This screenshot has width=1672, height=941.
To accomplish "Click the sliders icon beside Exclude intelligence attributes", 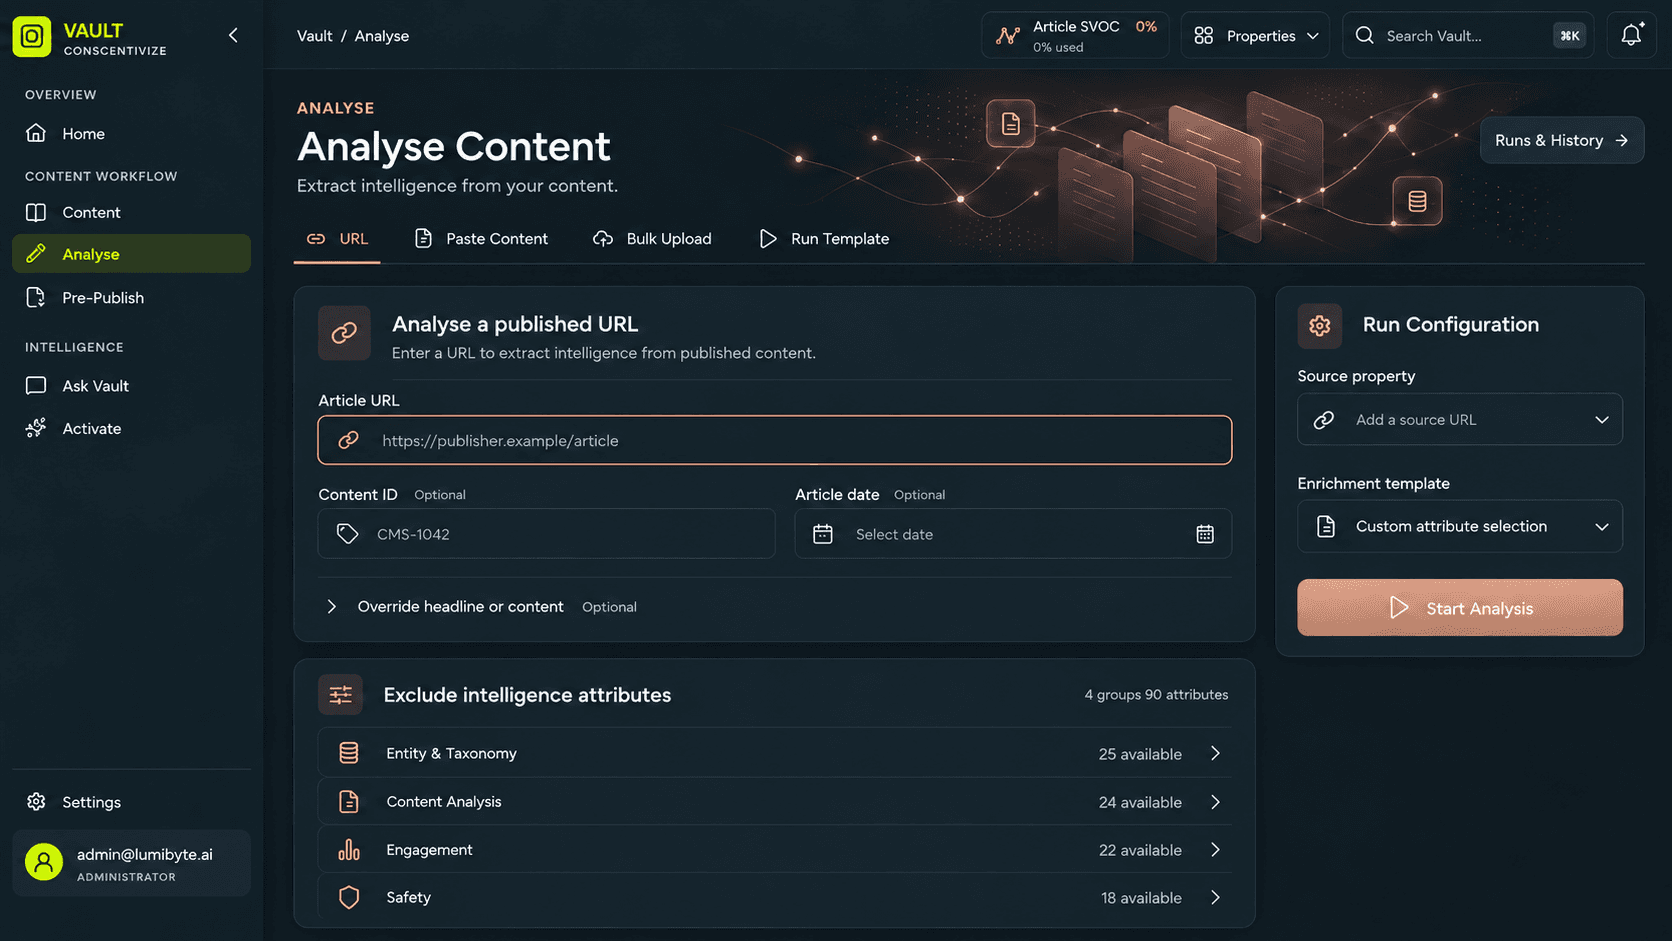I will coord(340,695).
